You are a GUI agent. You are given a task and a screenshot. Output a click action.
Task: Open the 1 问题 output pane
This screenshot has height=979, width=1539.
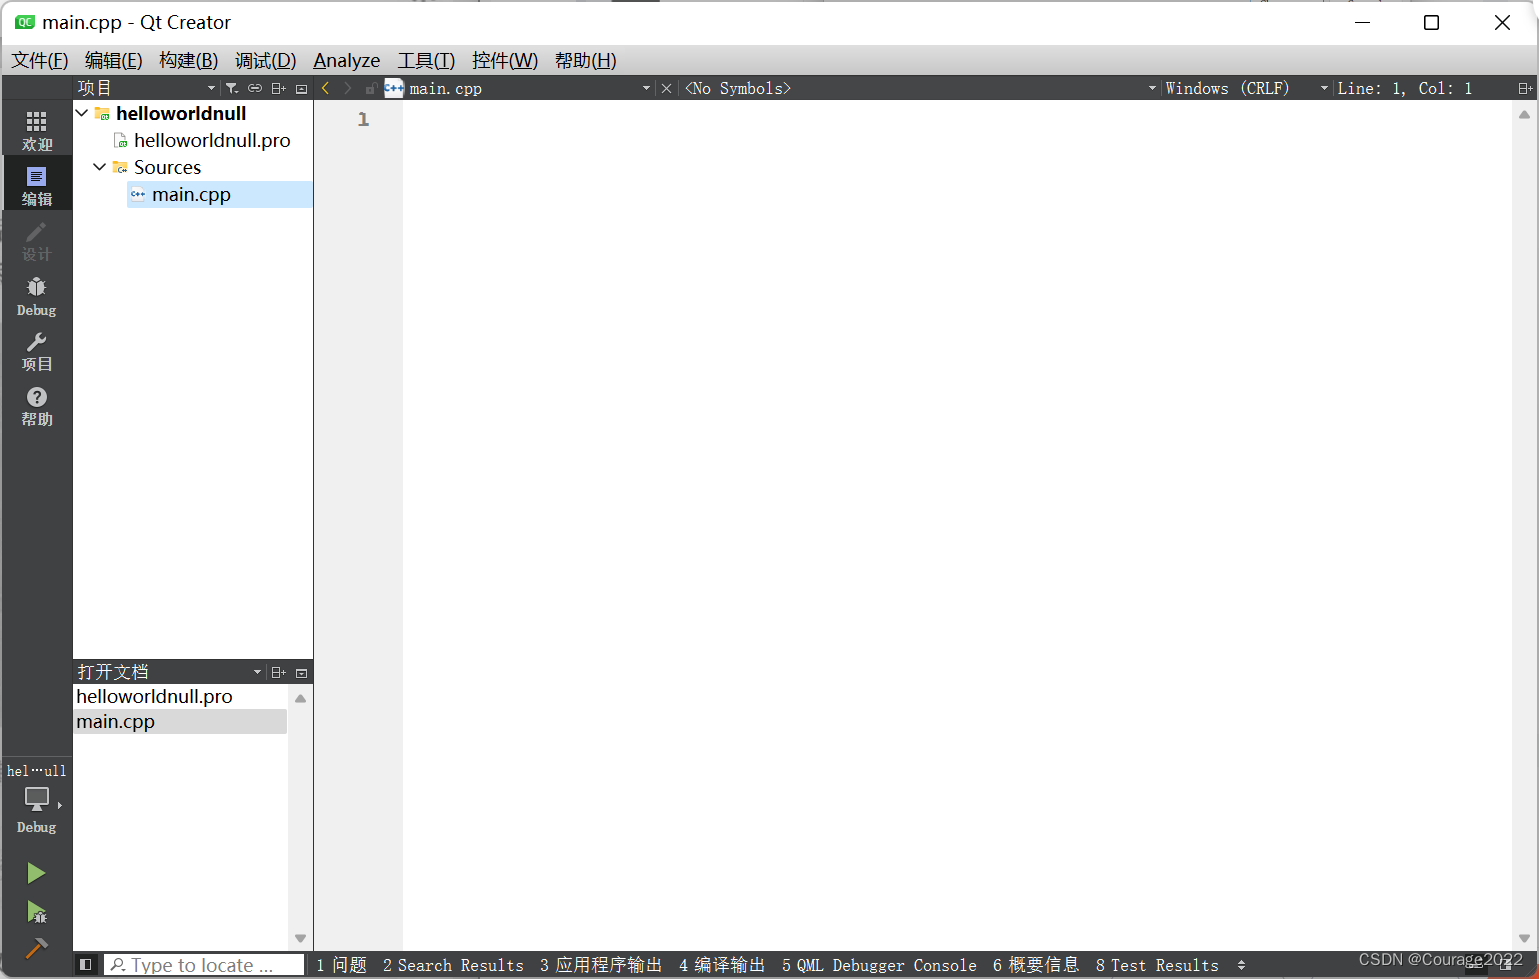point(342,965)
